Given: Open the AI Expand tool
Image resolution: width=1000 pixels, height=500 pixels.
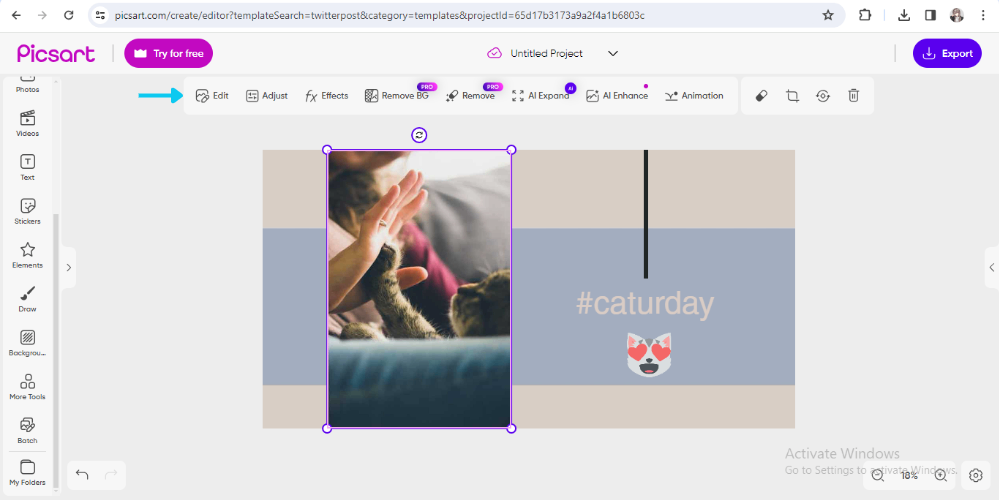Looking at the screenshot, I should [540, 96].
